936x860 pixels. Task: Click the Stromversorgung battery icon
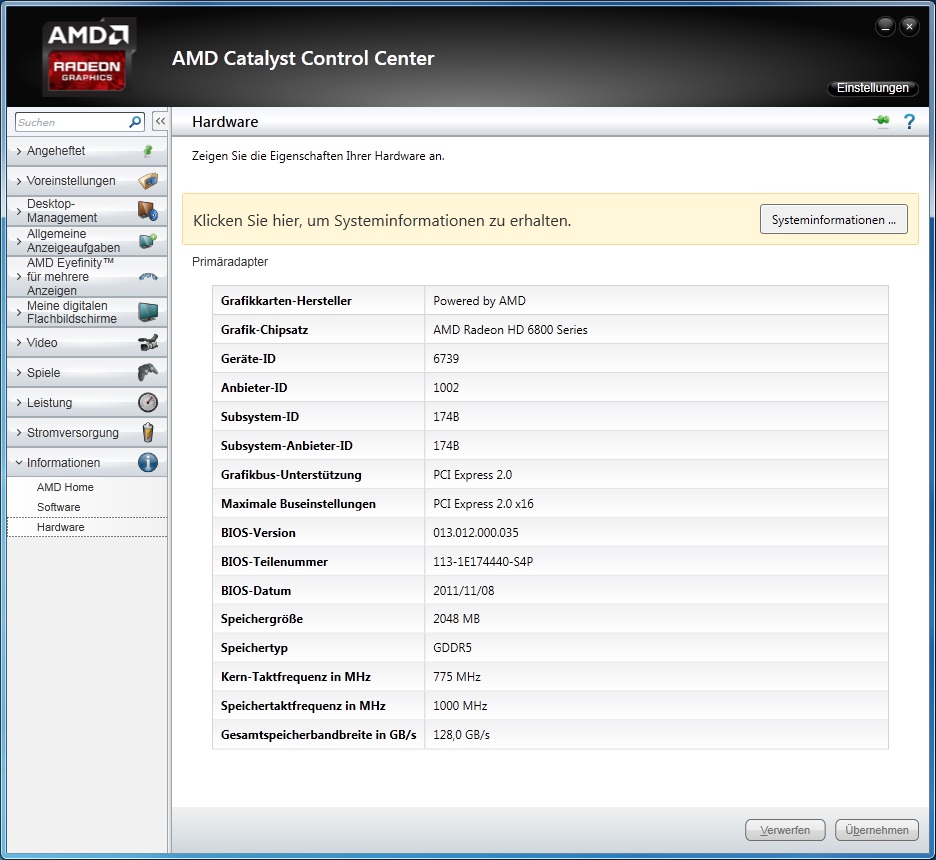148,432
